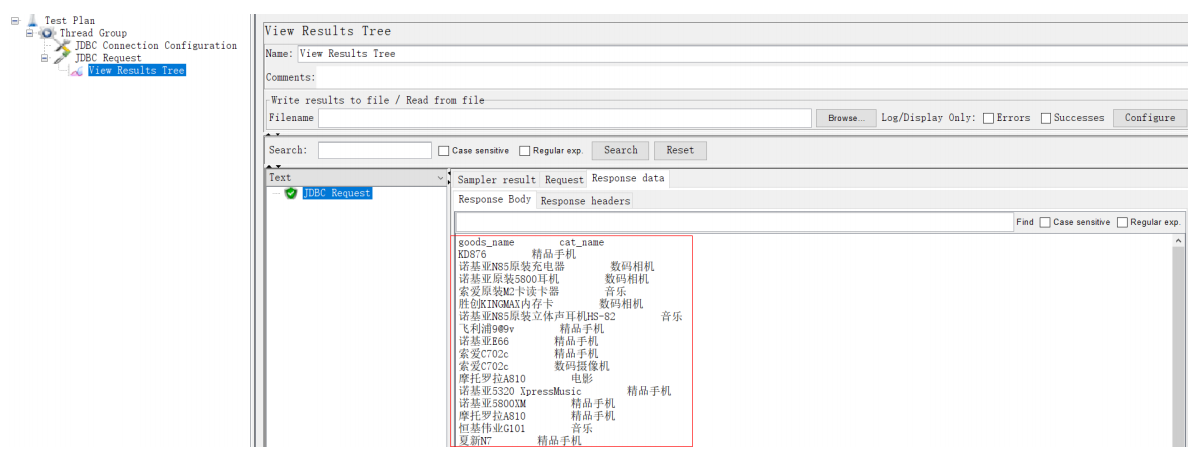Click the 诺基亚5800XM result row
This screenshot has height=456, width=1196.
tap(536, 403)
